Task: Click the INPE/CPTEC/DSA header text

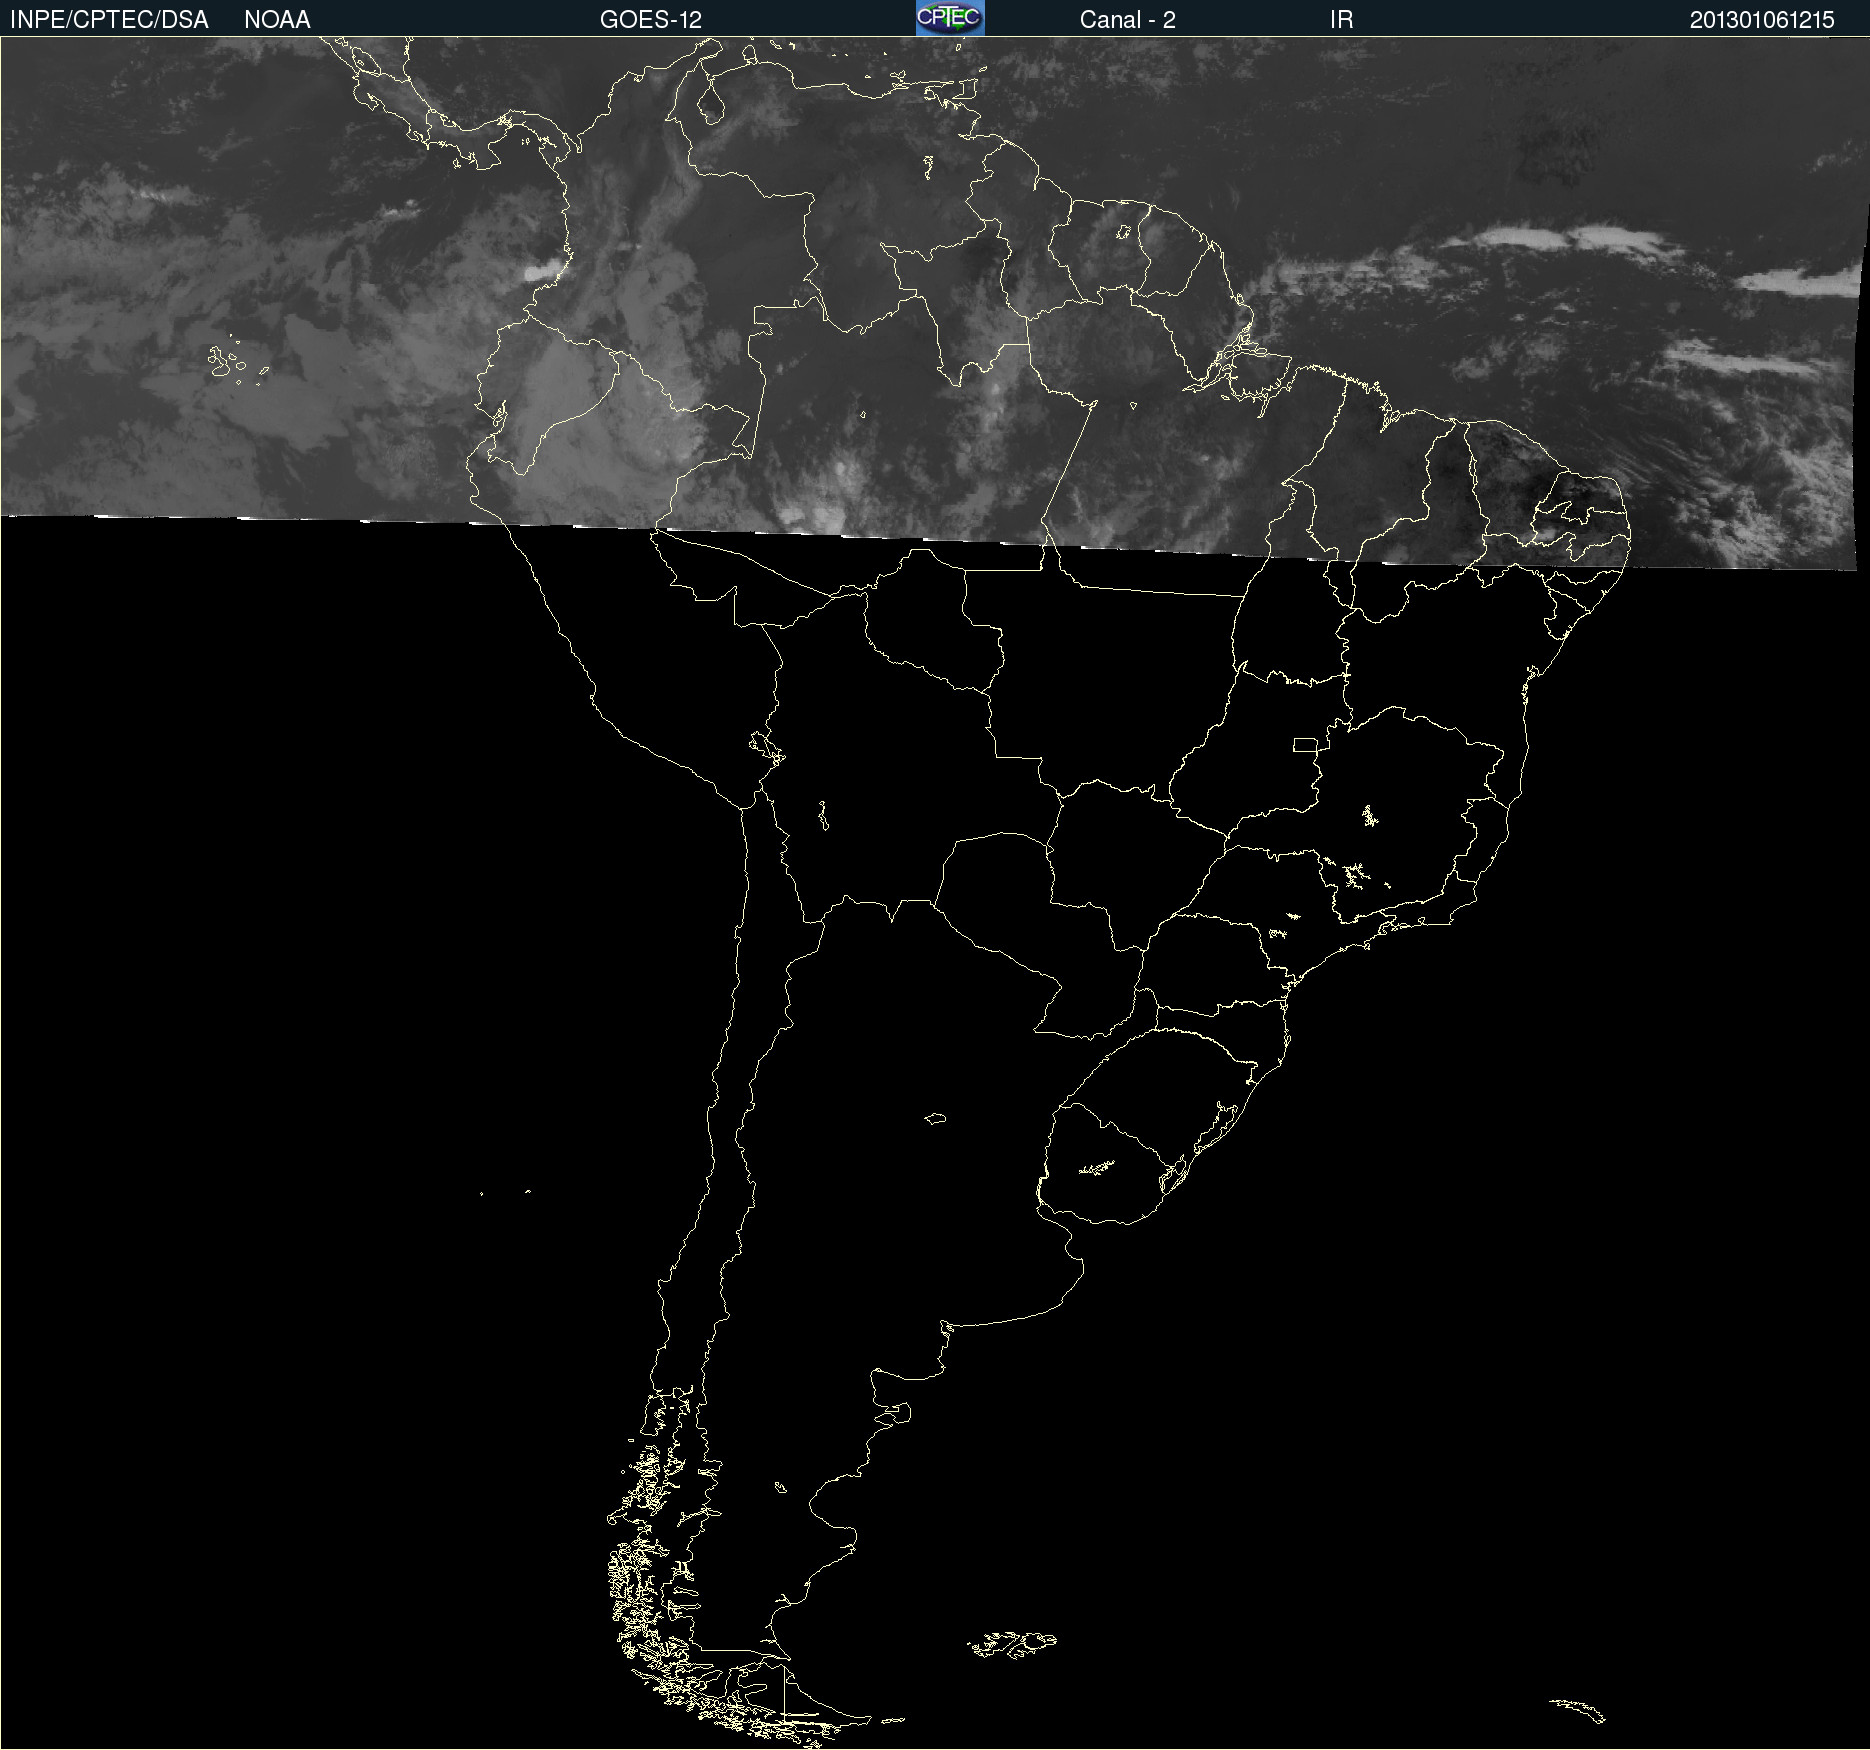Action: pyautogui.click(x=109, y=20)
